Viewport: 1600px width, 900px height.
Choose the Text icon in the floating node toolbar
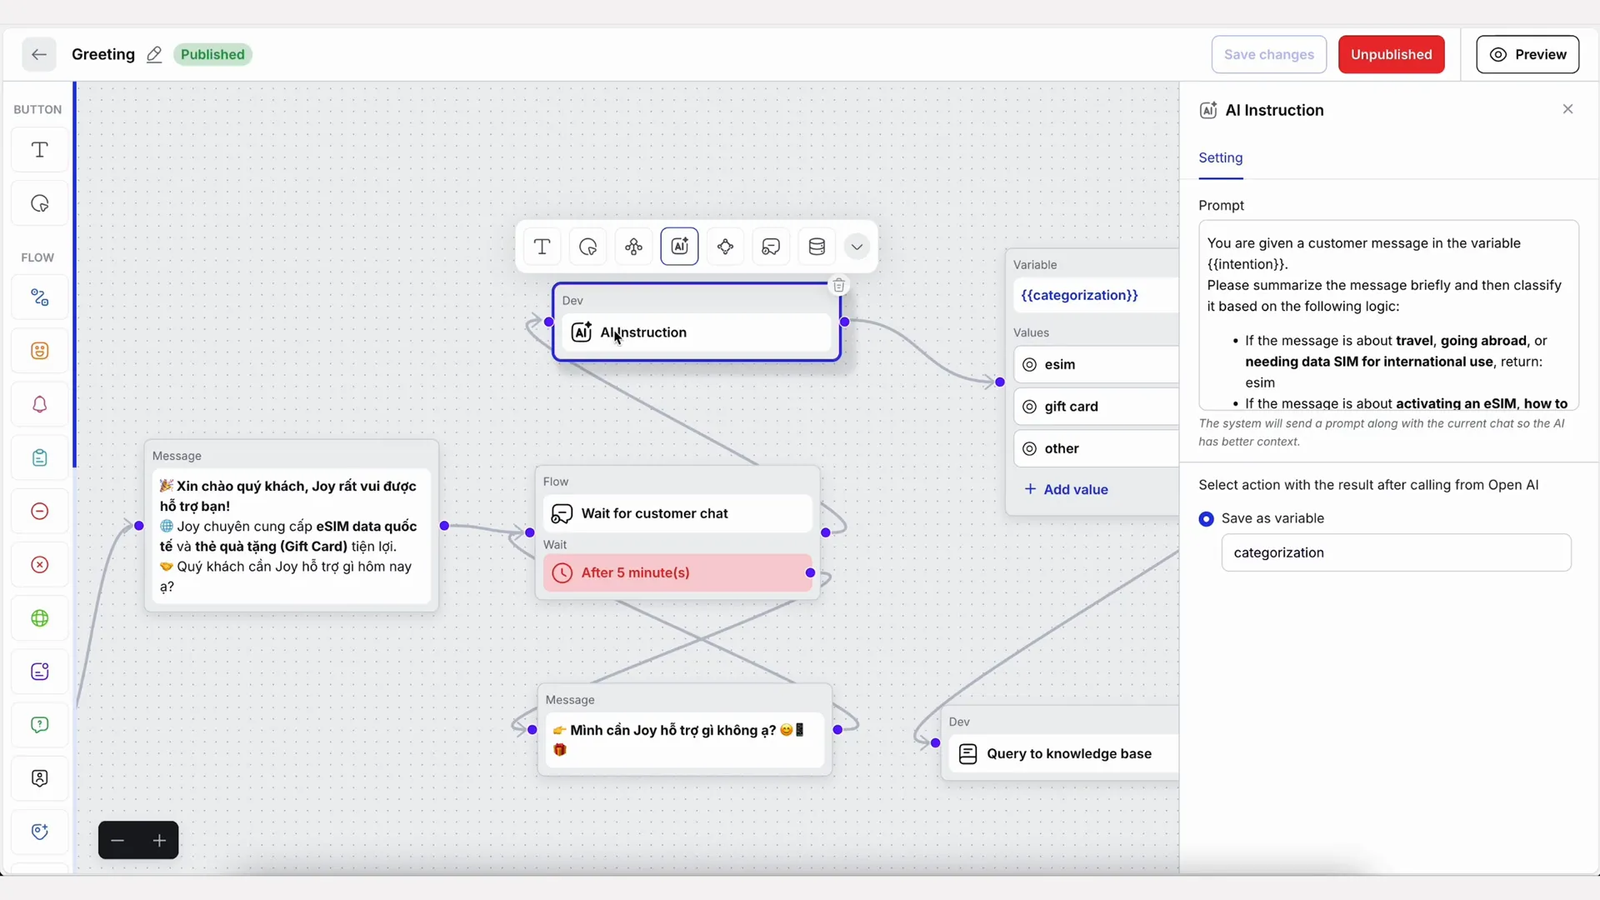(542, 247)
